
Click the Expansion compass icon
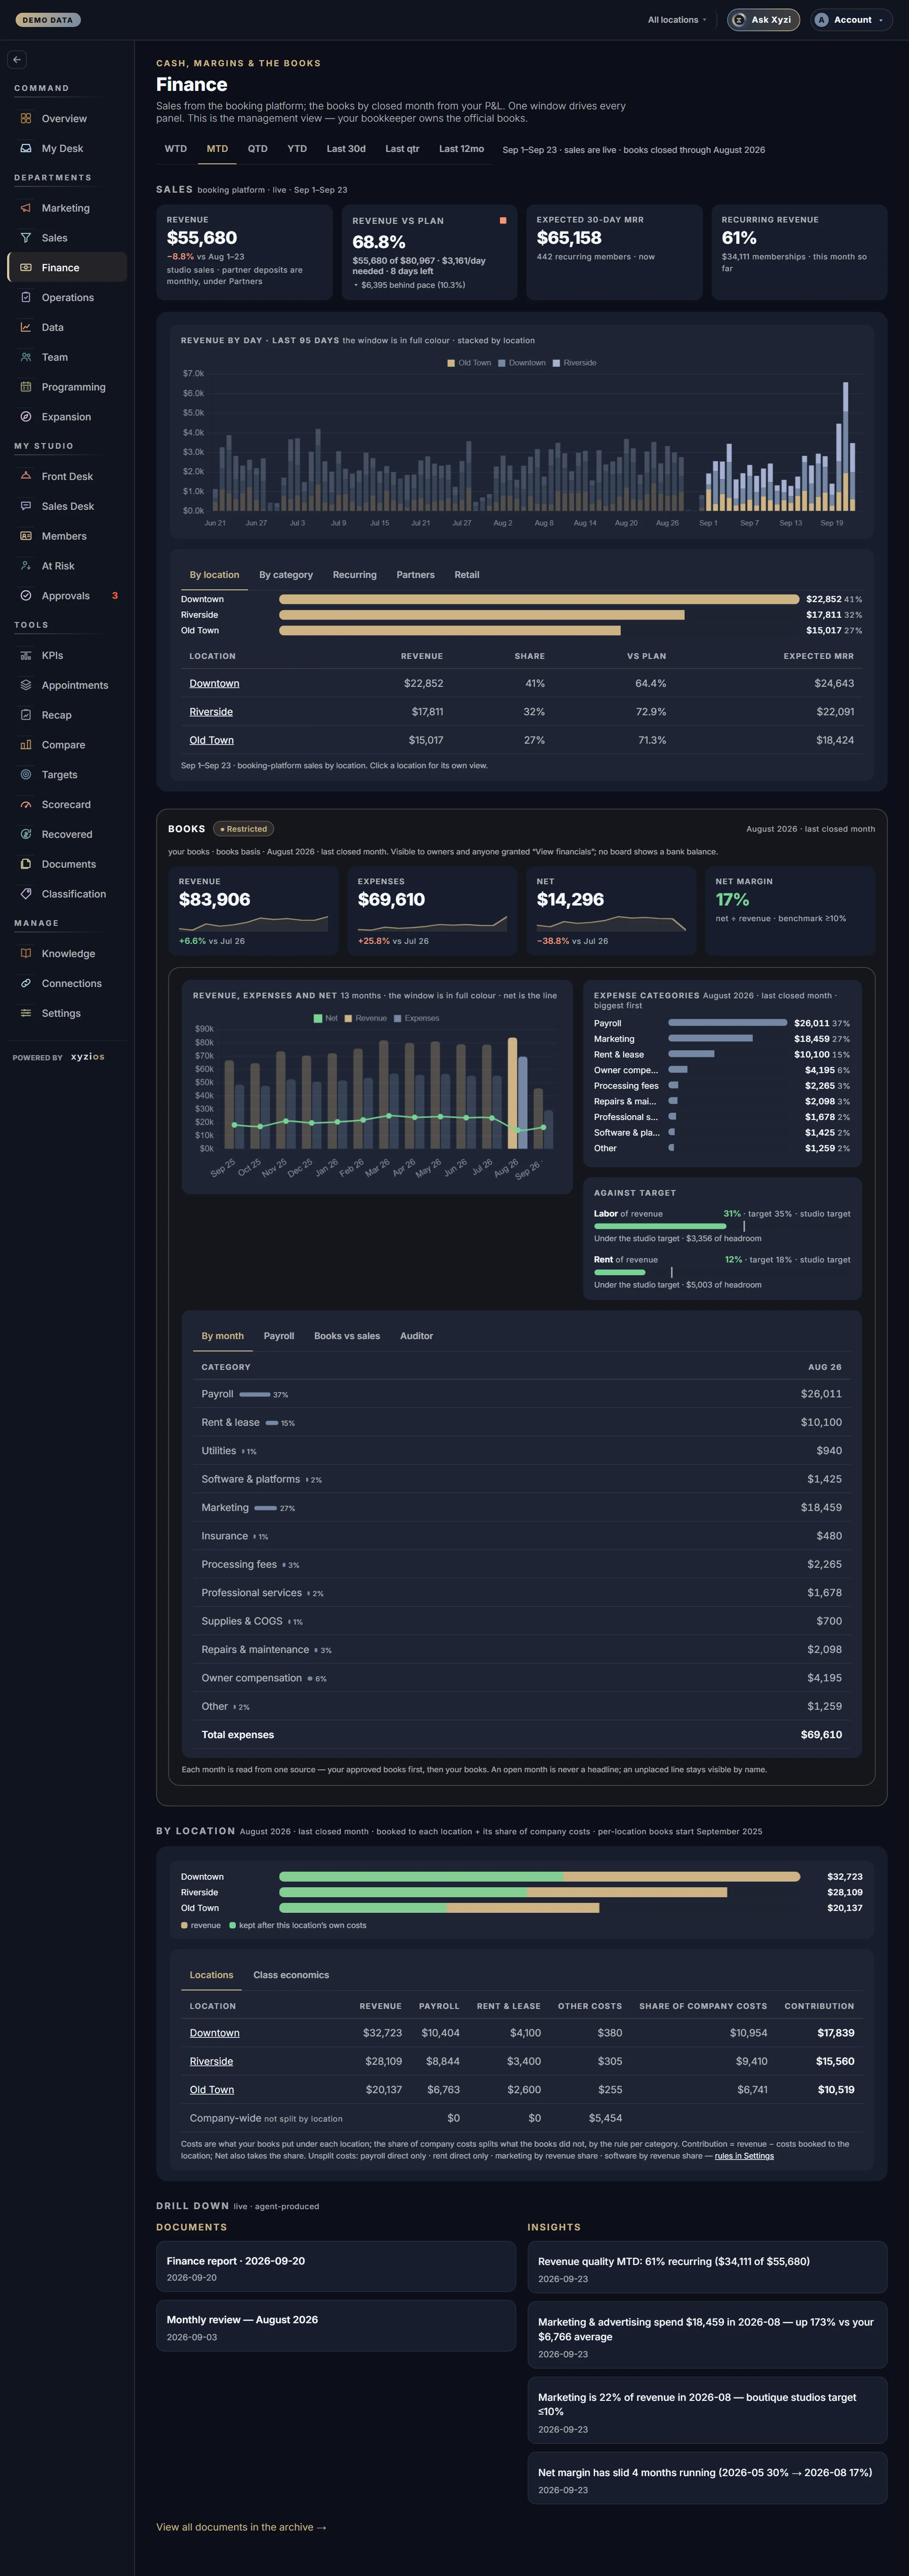tap(26, 417)
